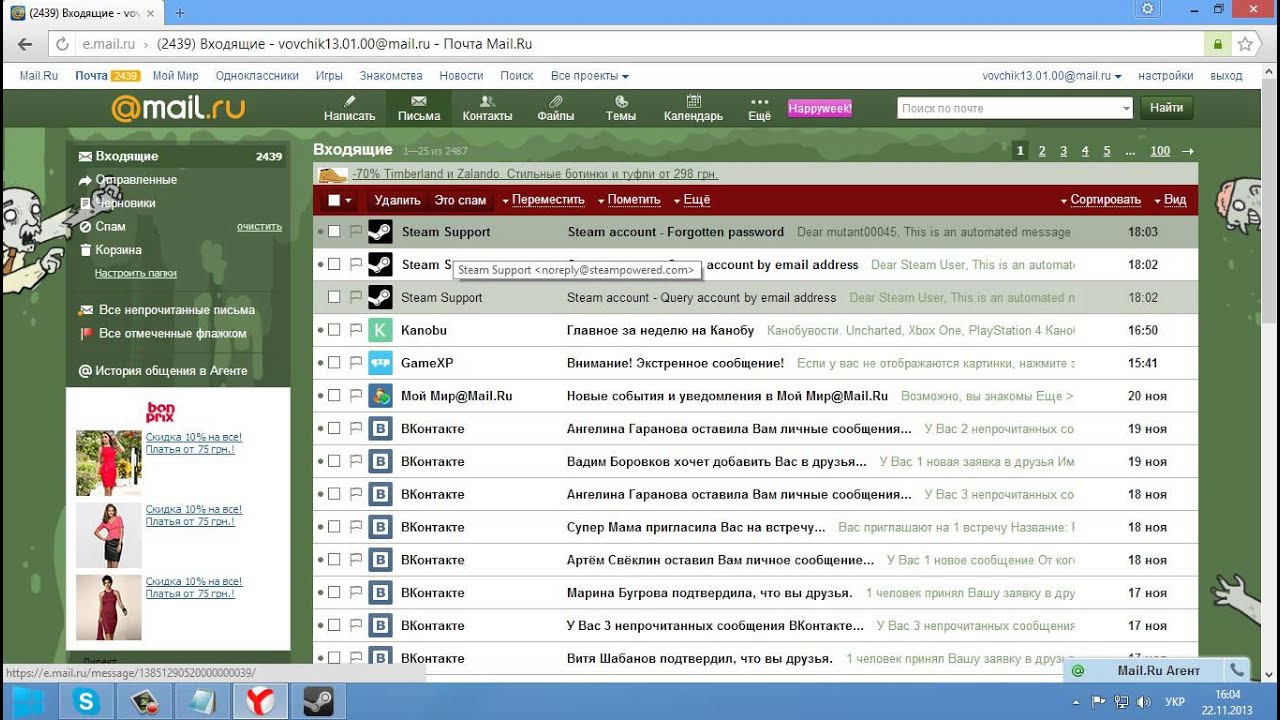Open the Письма envelope icon
Viewport: 1280px width, 720px height.
click(419, 101)
